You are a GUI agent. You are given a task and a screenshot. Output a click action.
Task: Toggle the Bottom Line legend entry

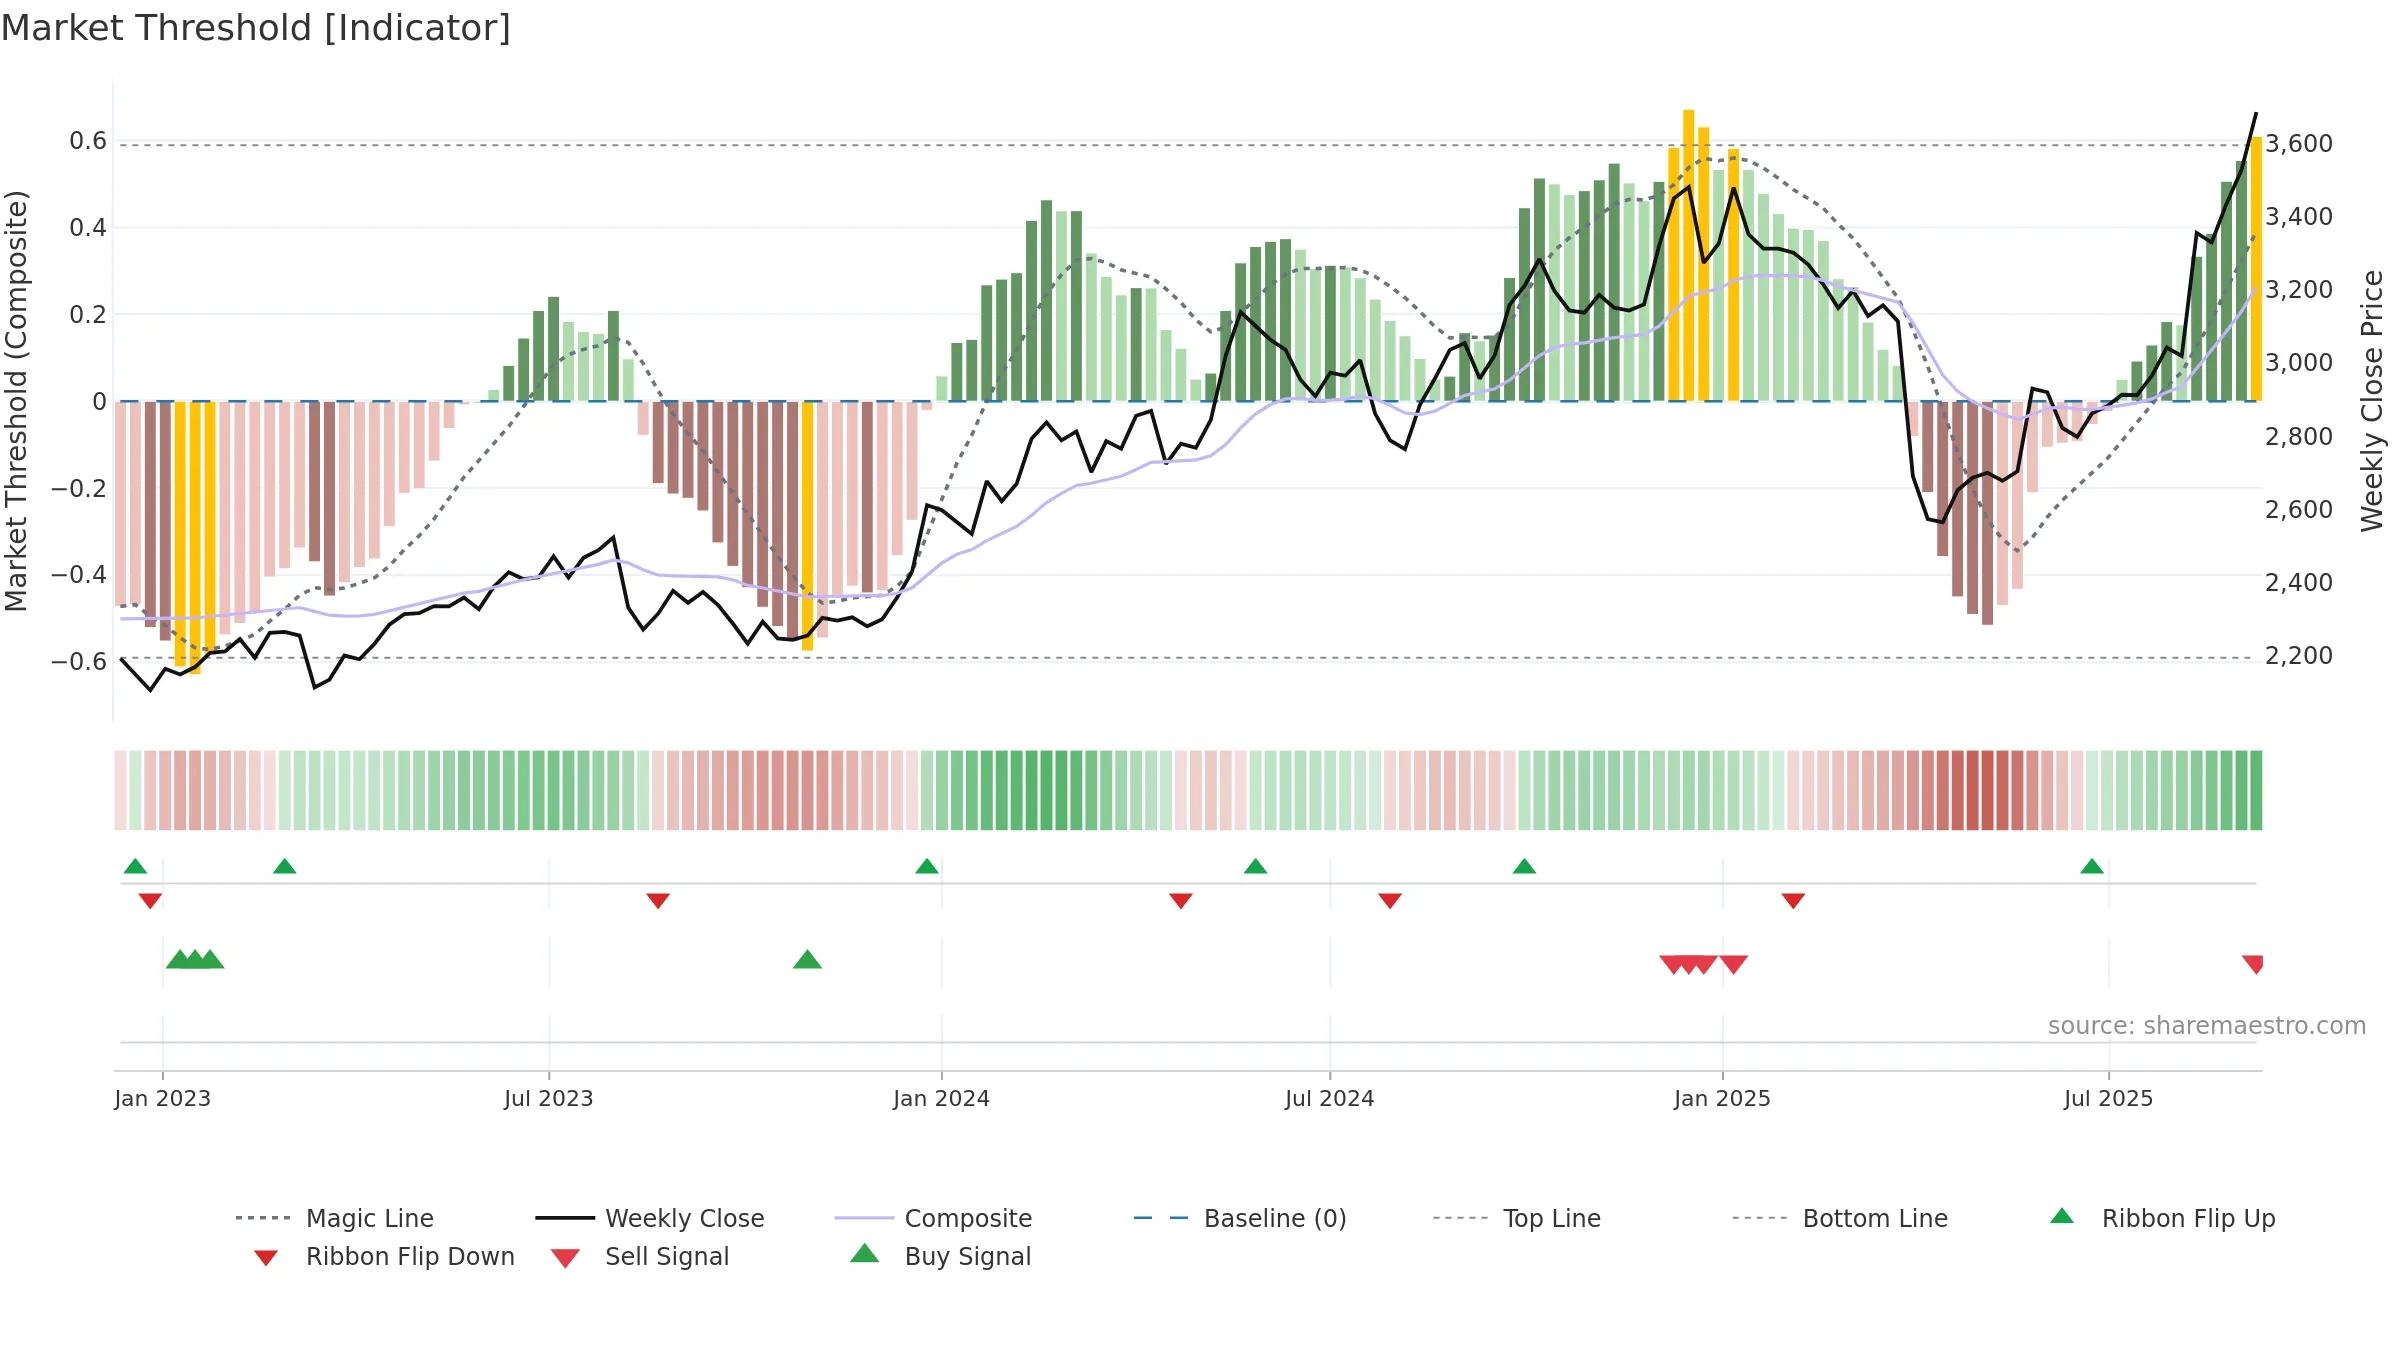click(x=1840, y=1218)
